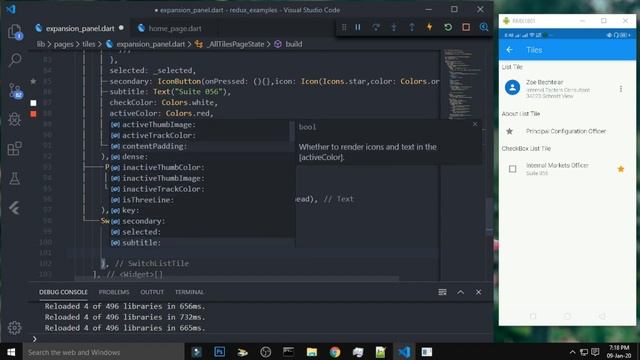Select inactiveTrackColor suggestion
Image resolution: width=640 pixels, height=360 pixels.
coord(202,189)
